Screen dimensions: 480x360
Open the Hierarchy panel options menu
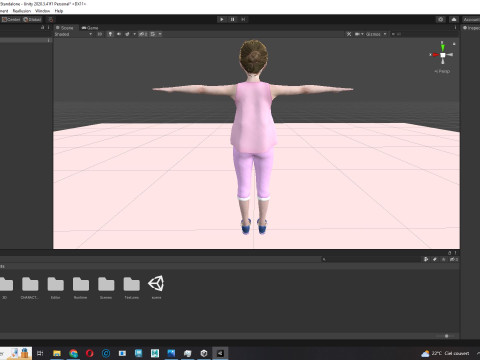click(48, 27)
